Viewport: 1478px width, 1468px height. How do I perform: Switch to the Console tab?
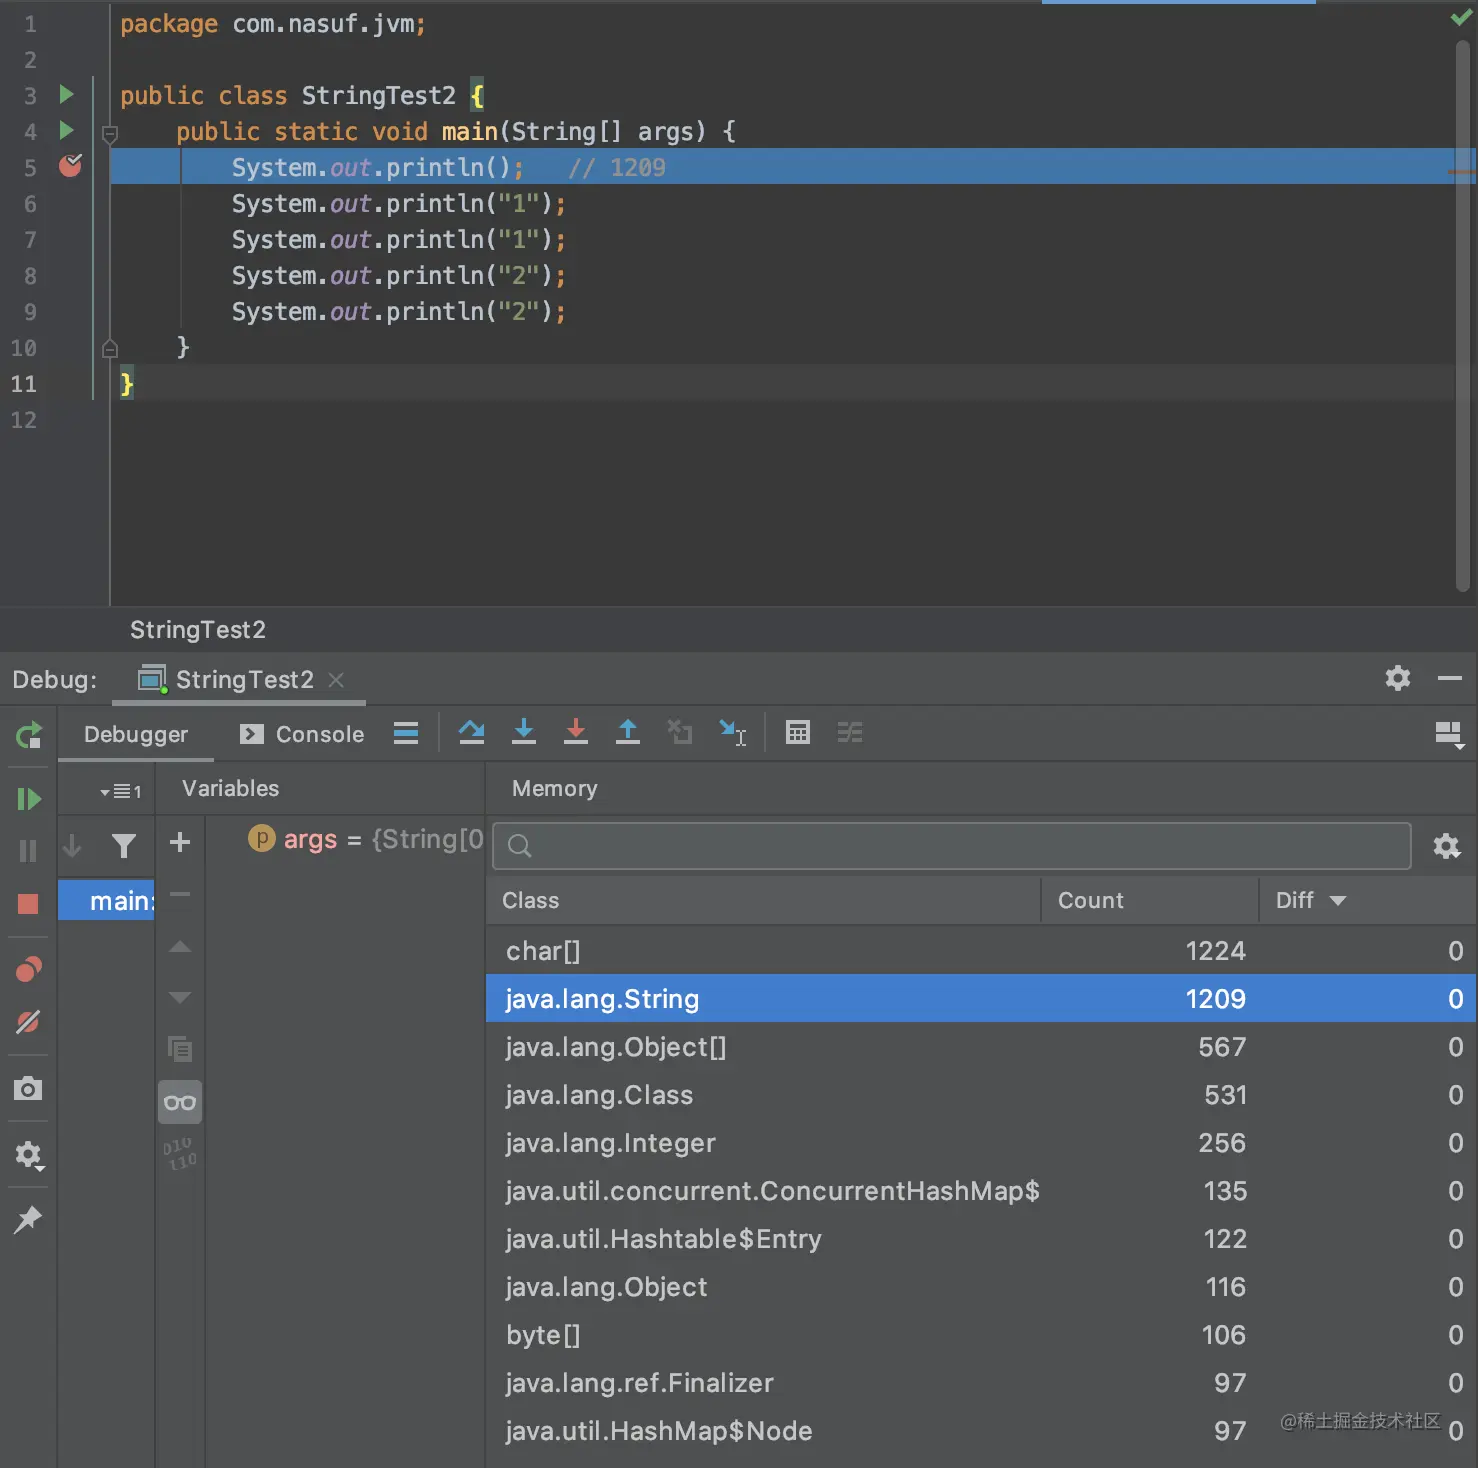302,734
